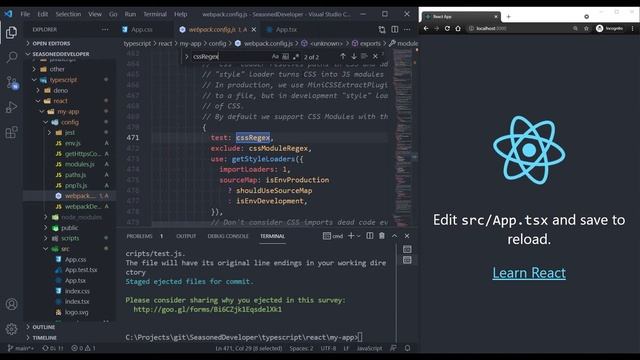Image resolution: width=640 pixels, height=360 pixels.
Task: Open the App.css editor tab
Action: pyautogui.click(x=142, y=29)
